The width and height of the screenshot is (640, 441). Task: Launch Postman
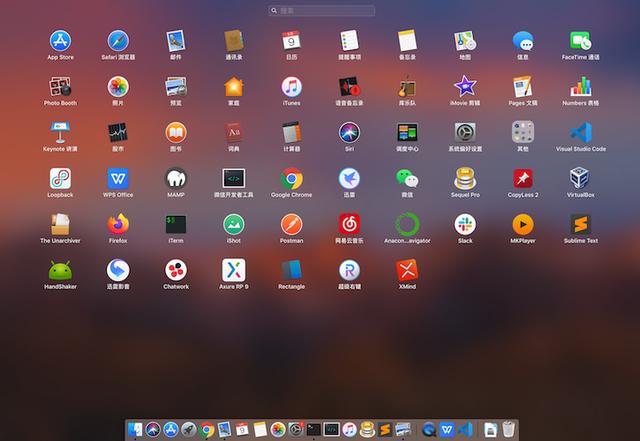point(291,224)
